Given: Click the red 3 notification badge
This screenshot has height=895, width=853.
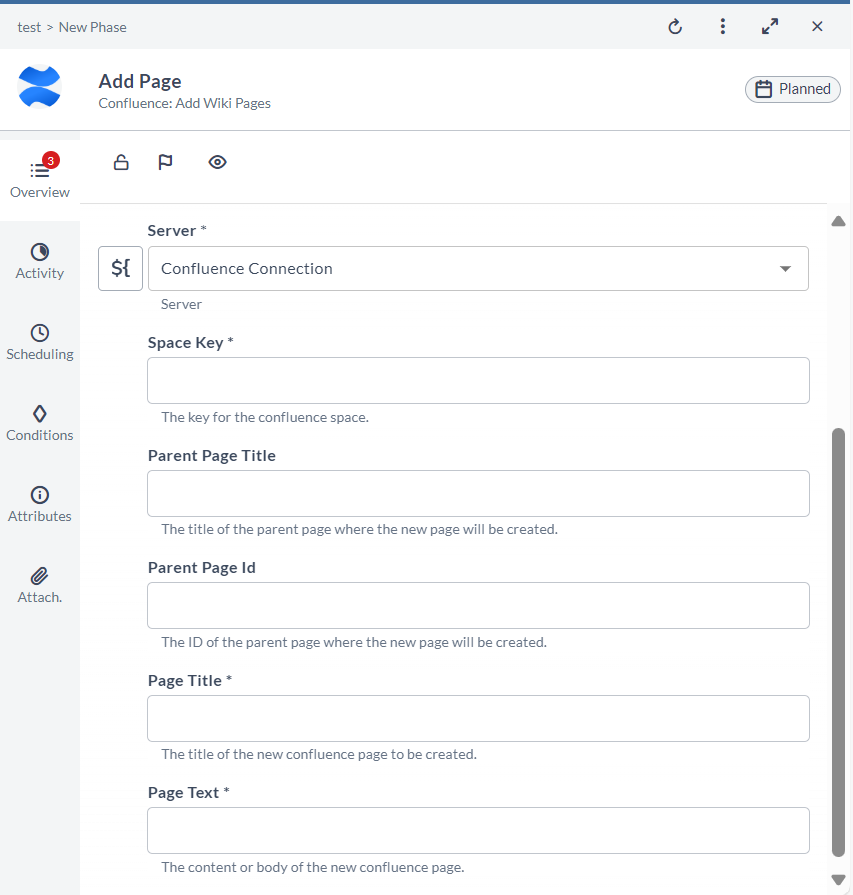Looking at the screenshot, I should [51, 160].
